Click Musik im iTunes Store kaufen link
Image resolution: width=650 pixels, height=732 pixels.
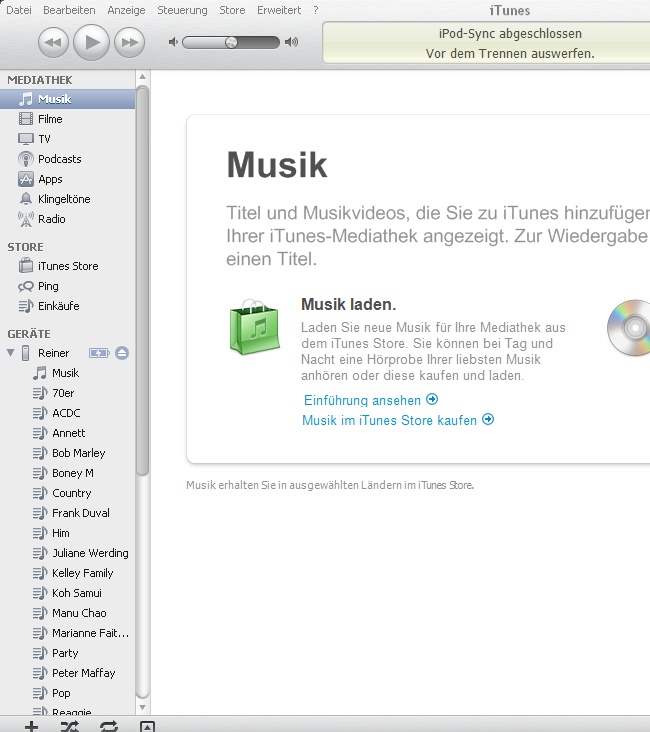pyautogui.click(x=398, y=420)
